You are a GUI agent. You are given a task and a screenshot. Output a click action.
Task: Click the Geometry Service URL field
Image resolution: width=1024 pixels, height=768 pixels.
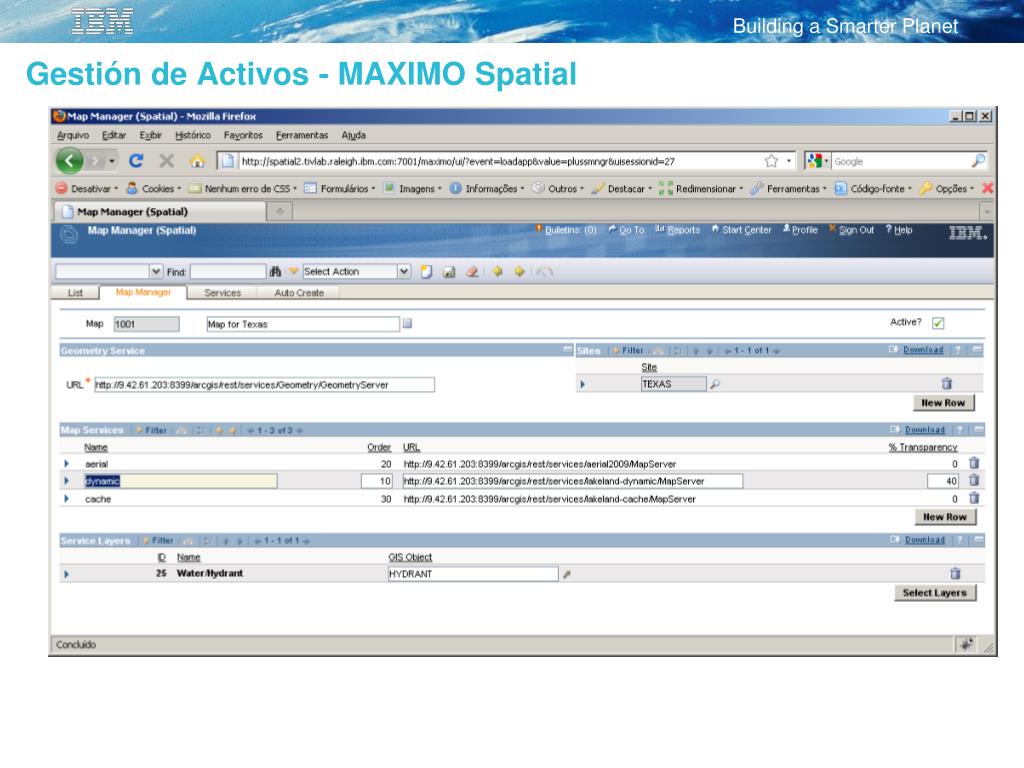click(264, 385)
